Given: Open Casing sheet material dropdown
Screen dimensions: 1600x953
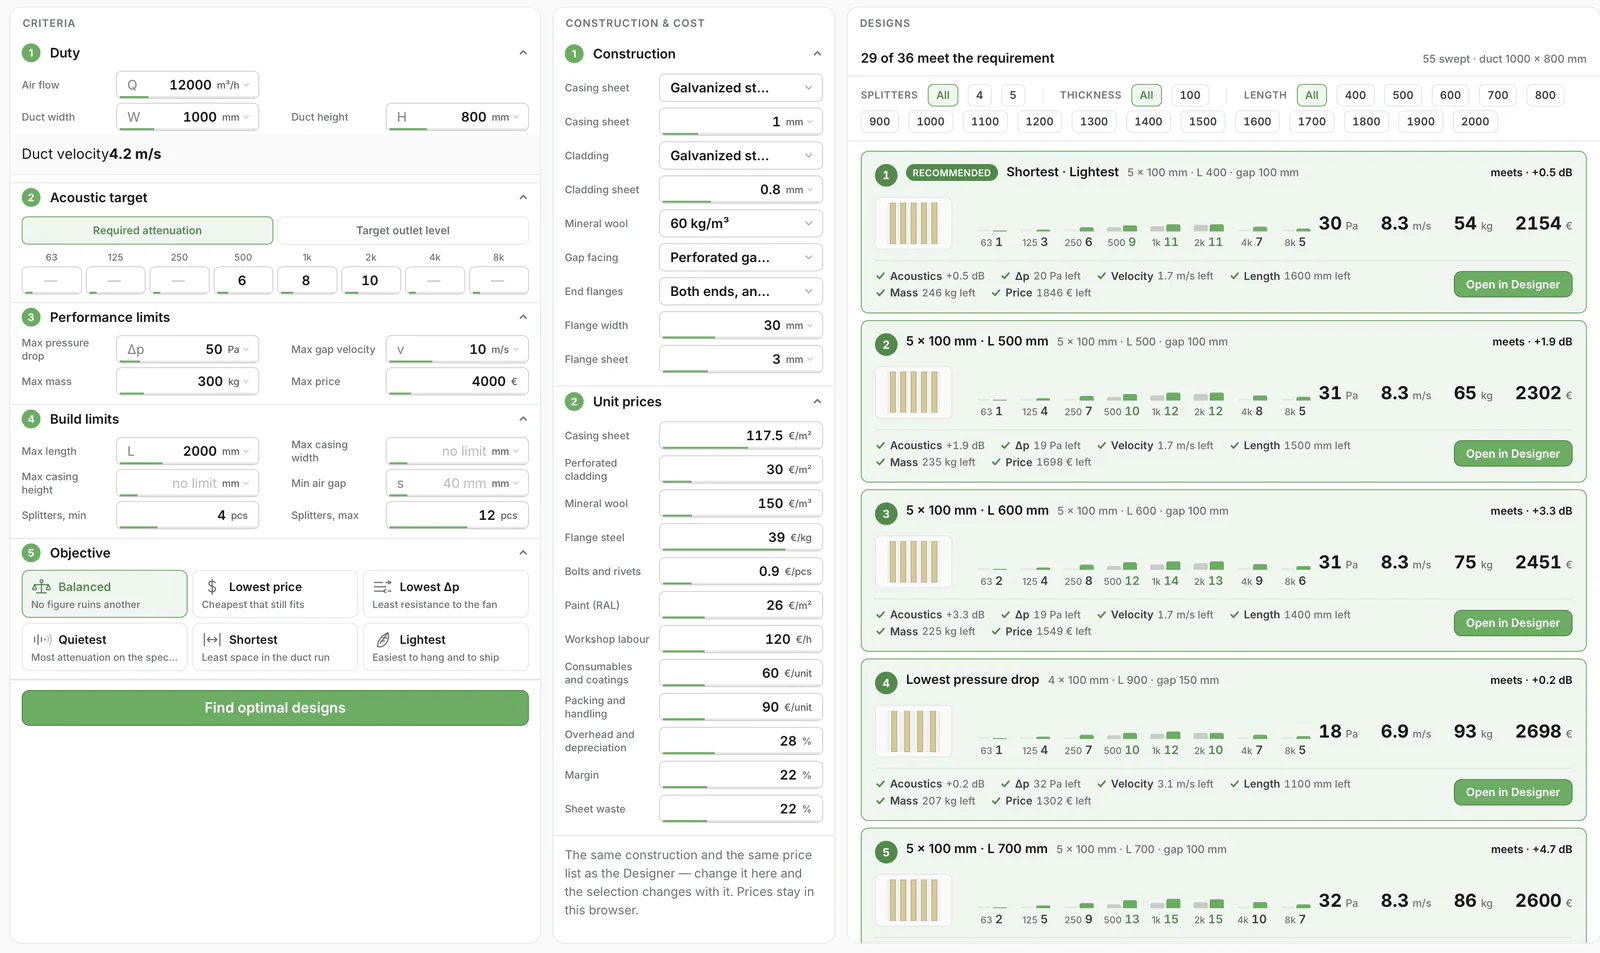Looking at the screenshot, I should tap(741, 88).
